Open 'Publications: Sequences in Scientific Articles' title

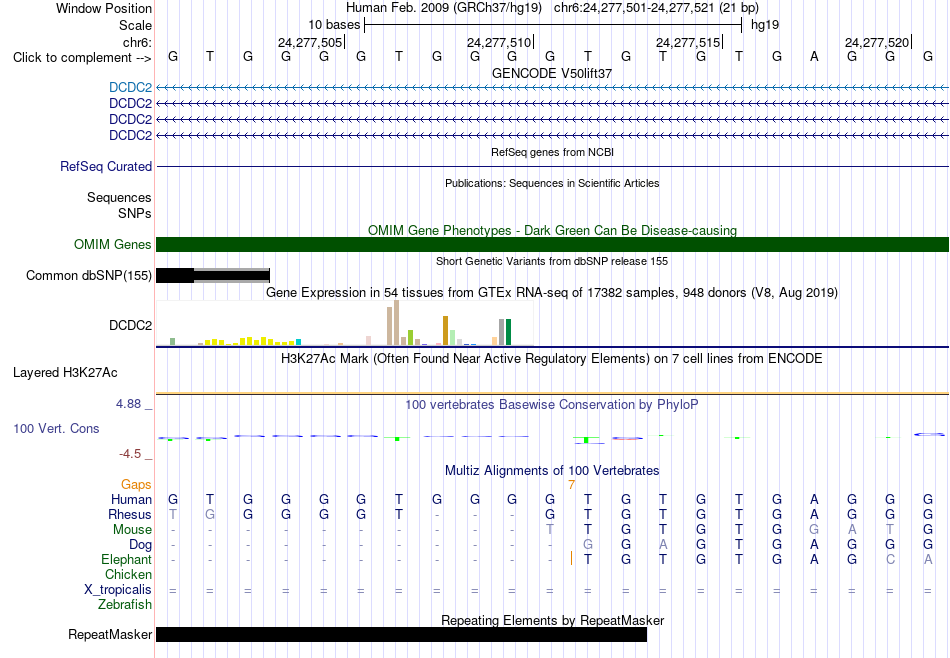pyautogui.click(x=552, y=183)
